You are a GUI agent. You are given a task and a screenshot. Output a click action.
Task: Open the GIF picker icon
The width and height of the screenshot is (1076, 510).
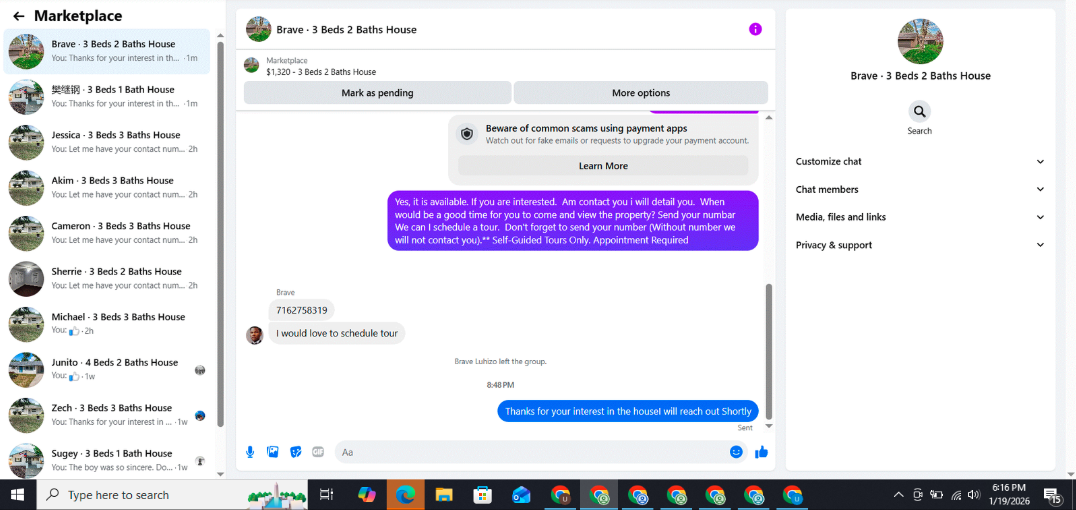click(318, 452)
